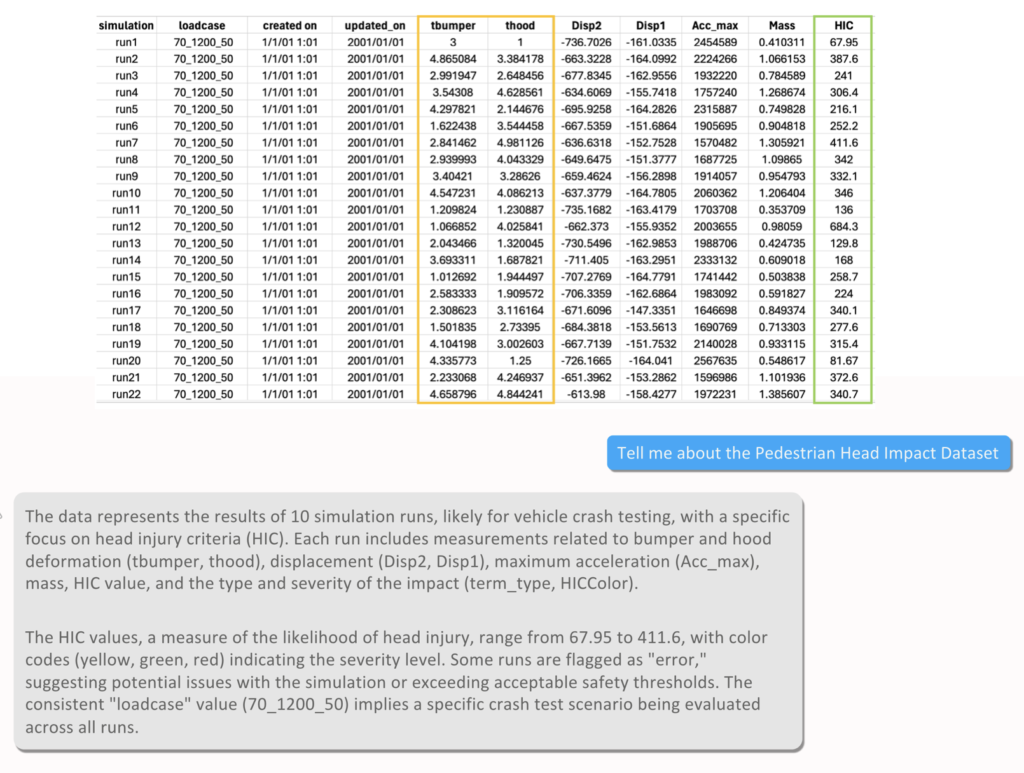Viewport: 1024px width, 773px height.
Task: Click thood value 3.384178
Action: (520, 59)
